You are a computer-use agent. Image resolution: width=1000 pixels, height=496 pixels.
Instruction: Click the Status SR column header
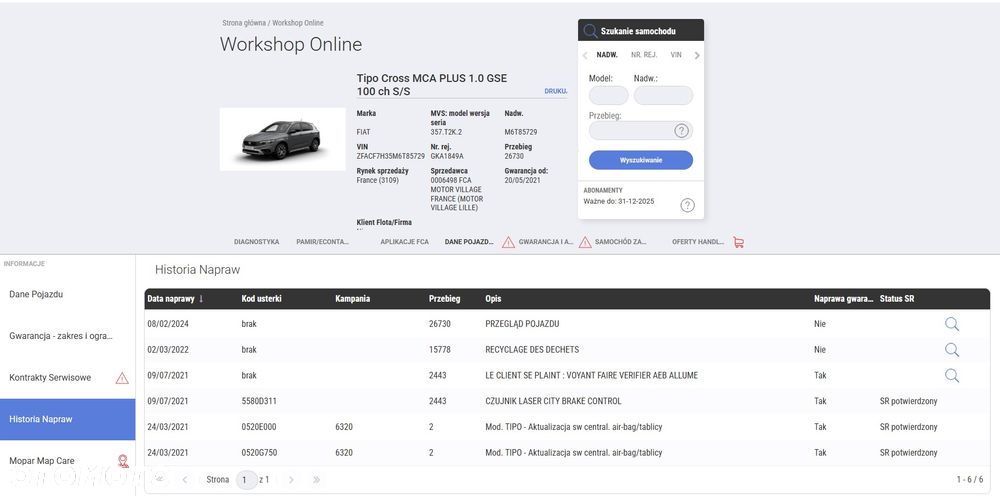(x=897, y=298)
